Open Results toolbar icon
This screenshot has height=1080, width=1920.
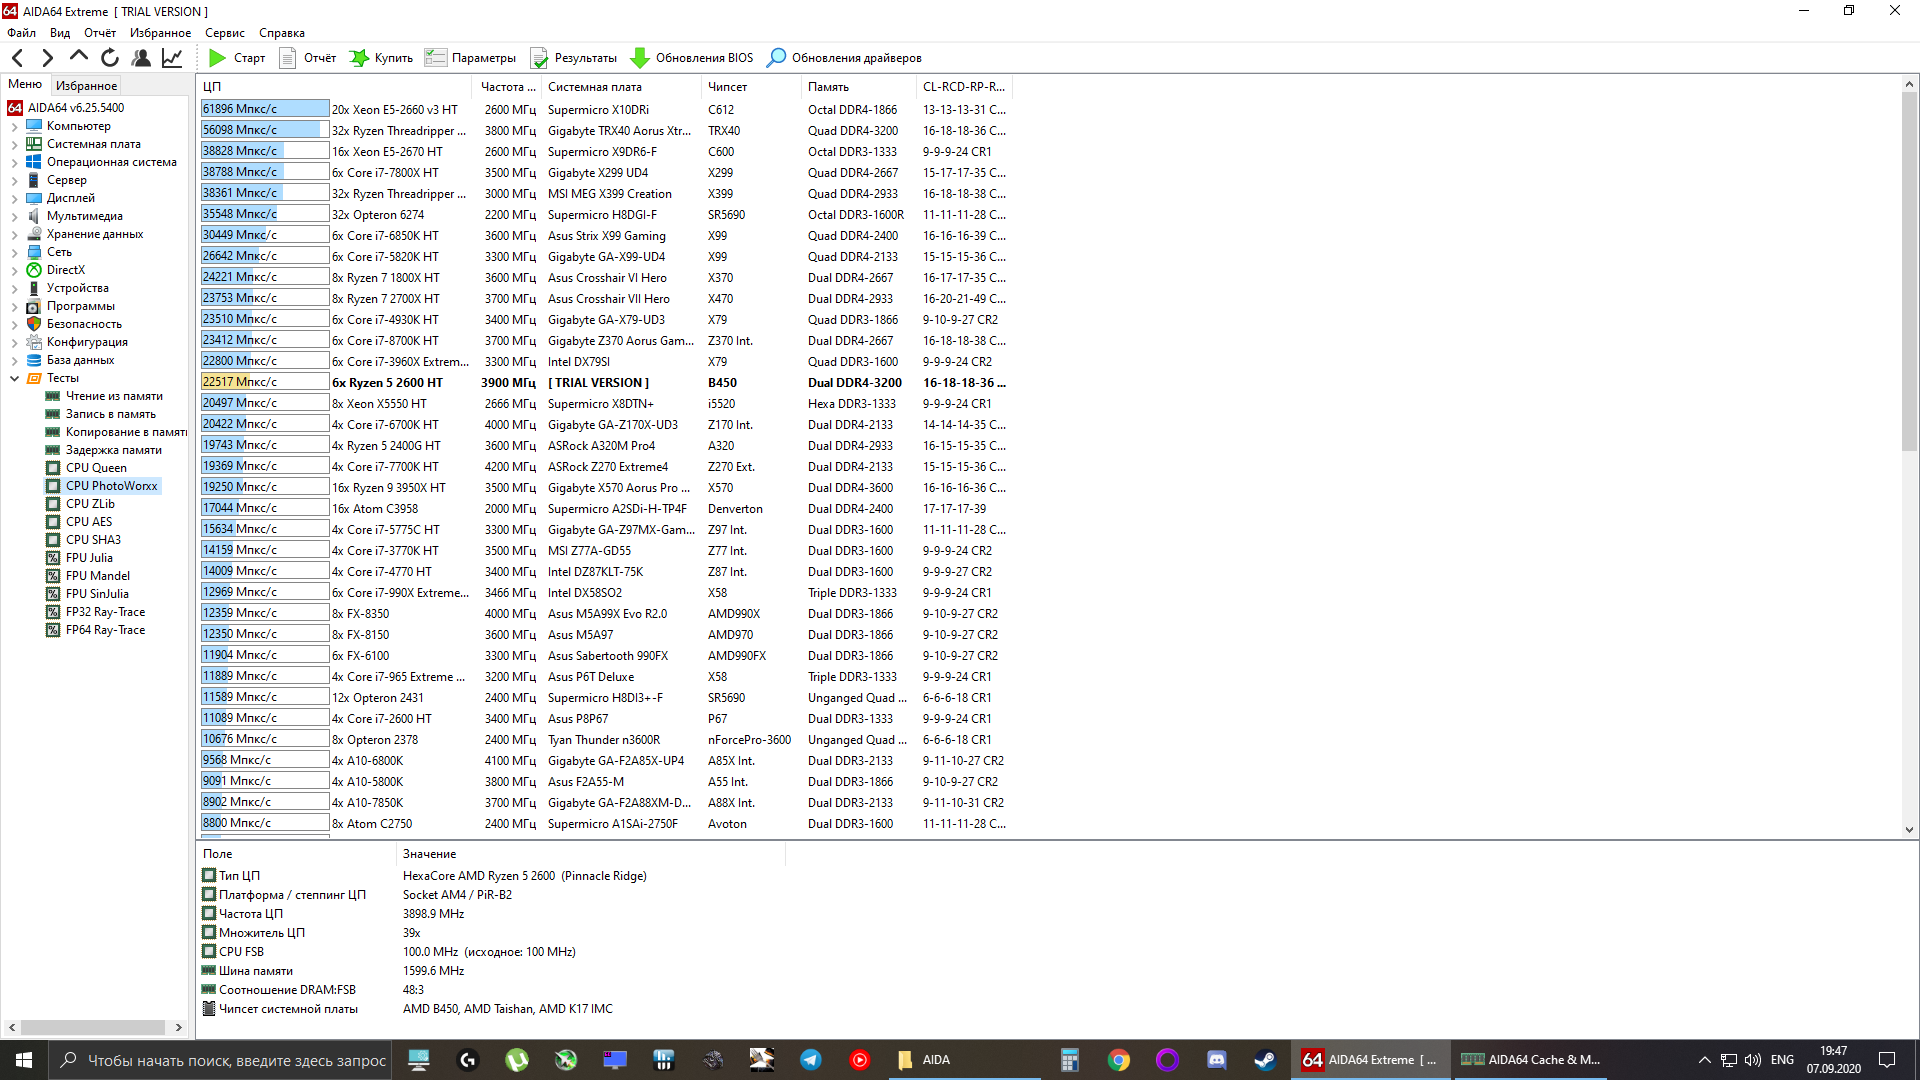(x=539, y=58)
